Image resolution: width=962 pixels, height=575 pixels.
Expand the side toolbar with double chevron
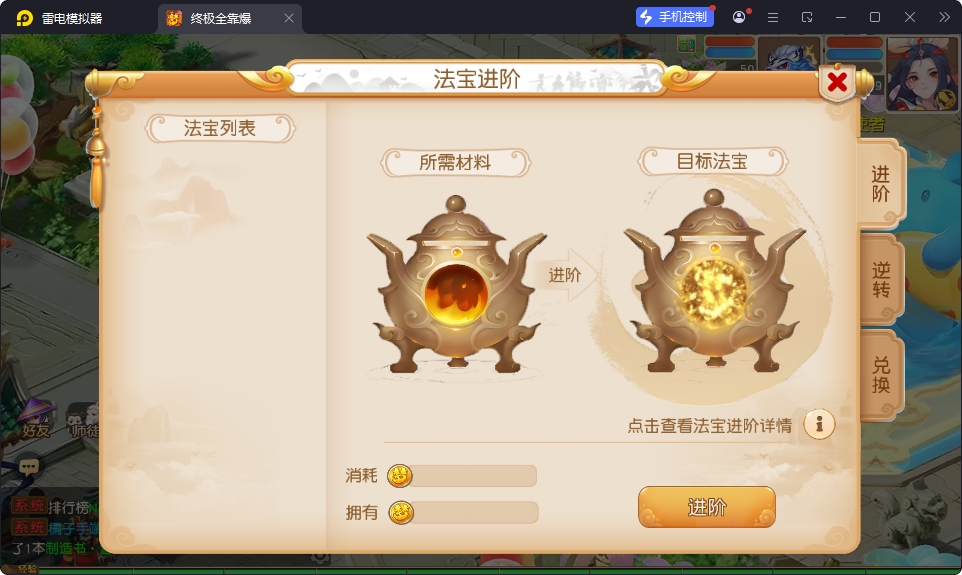(944, 17)
